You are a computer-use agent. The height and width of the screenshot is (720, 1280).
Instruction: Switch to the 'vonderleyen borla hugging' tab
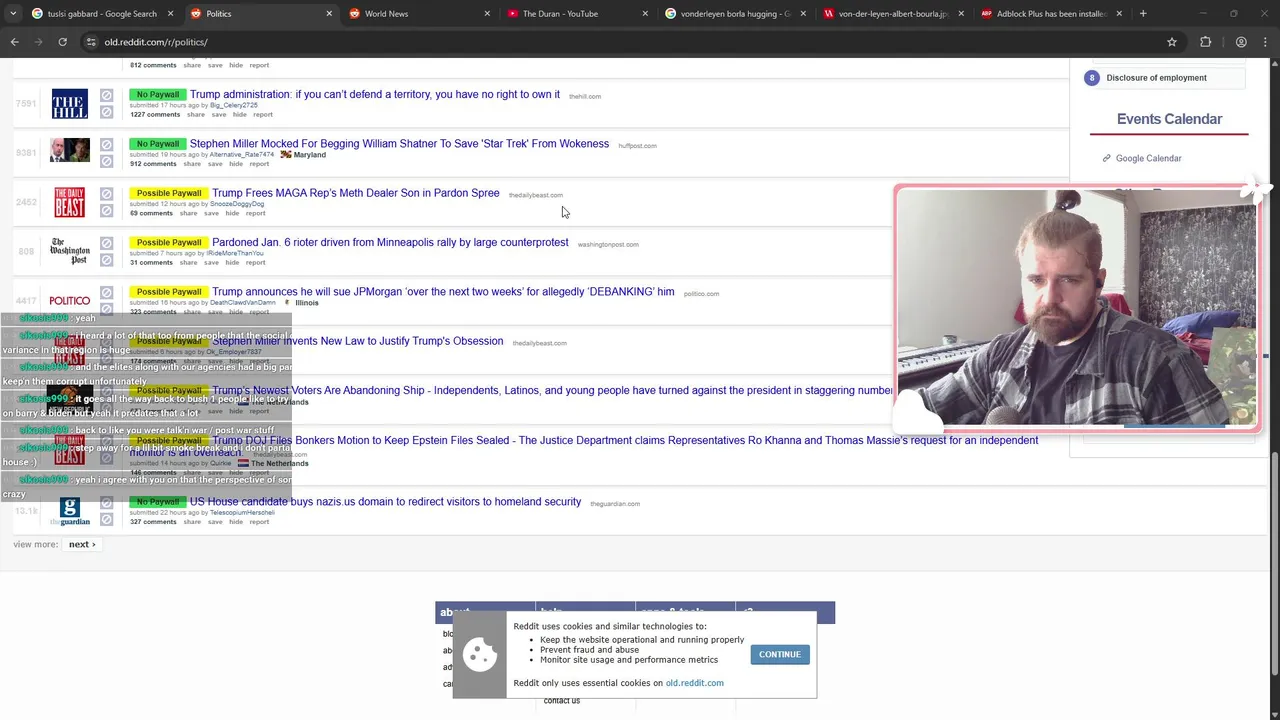click(x=735, y=14)
